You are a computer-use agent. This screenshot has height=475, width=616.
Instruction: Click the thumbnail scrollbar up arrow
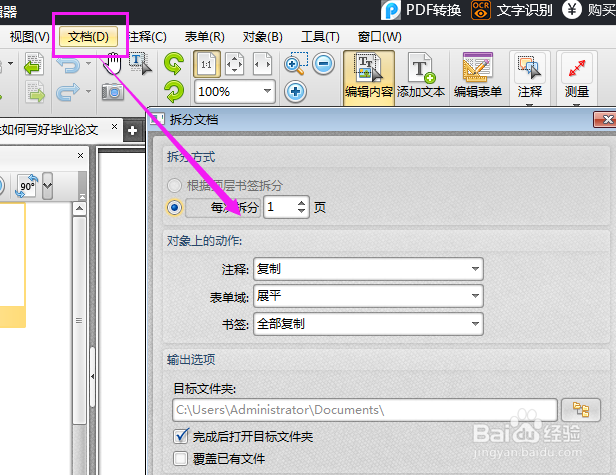pyautogui.click(x=79, y=208)
